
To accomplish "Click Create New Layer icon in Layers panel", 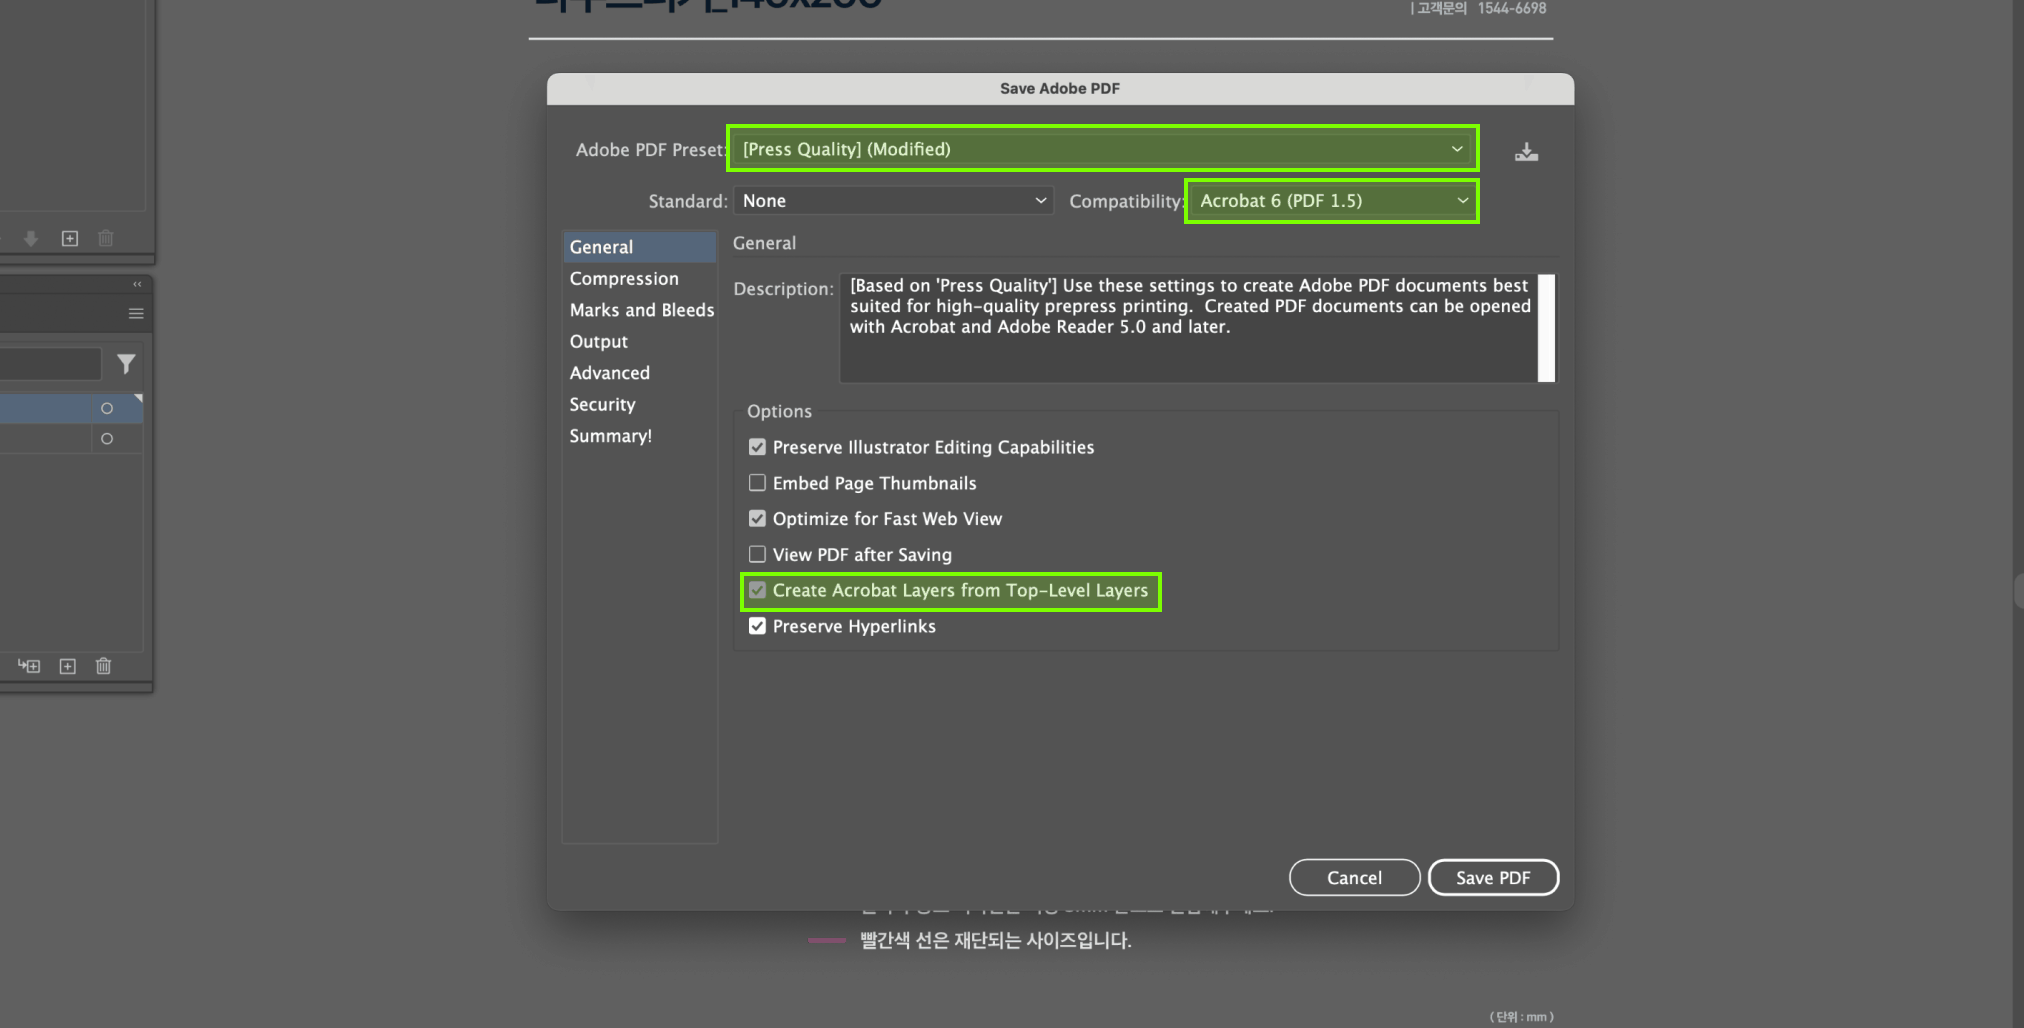I will 68,666.
